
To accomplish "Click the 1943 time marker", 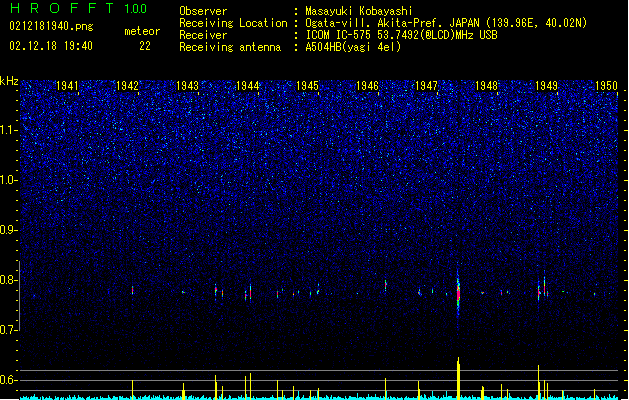I will tap(187, 86).
